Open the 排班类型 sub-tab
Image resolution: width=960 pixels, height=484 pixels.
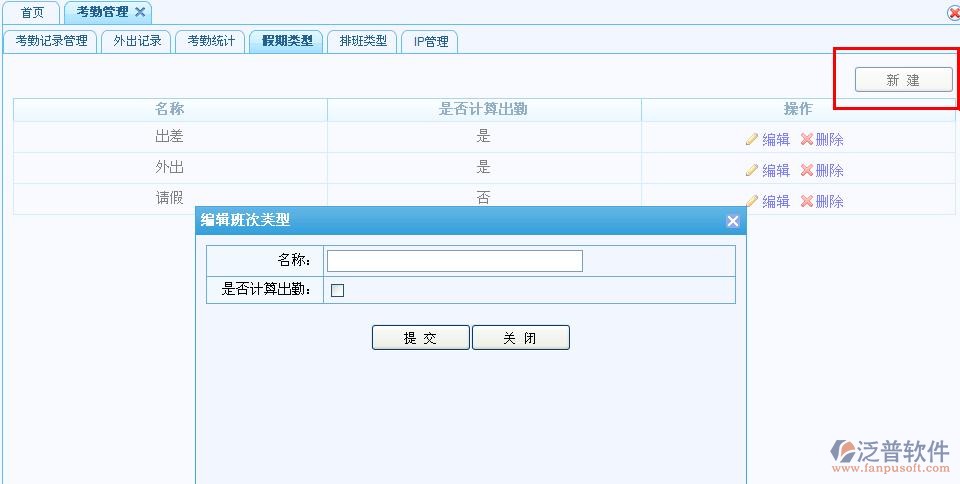362,41
